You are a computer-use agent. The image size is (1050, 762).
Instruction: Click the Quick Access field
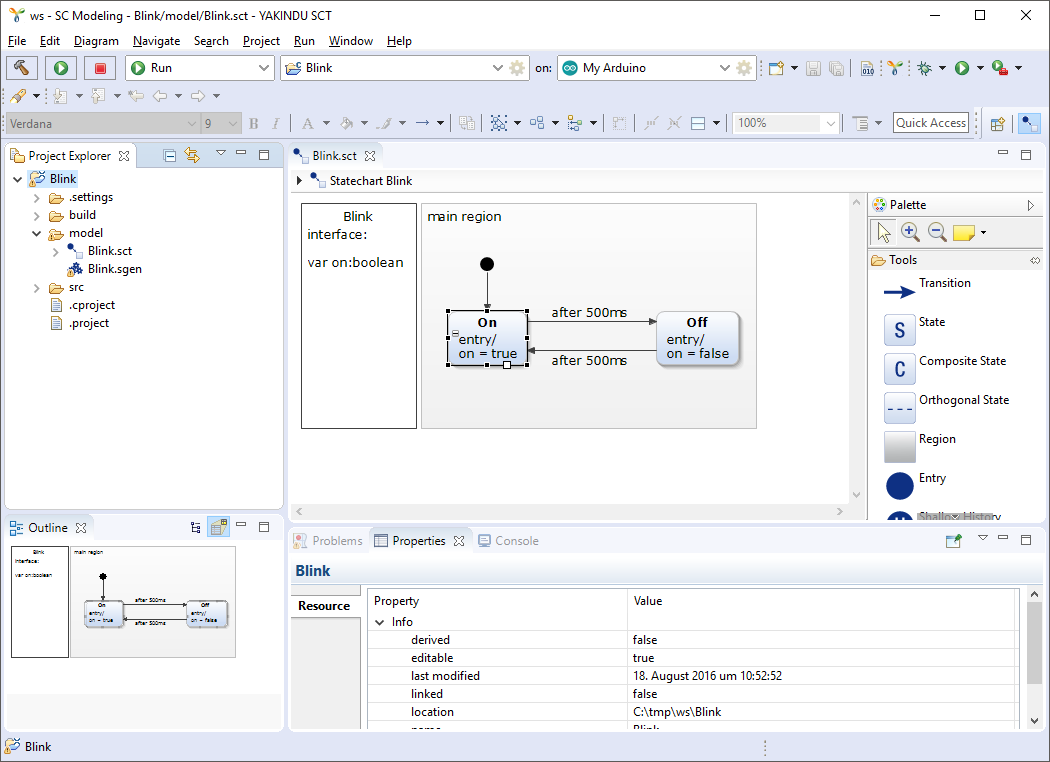click(930, 122)
